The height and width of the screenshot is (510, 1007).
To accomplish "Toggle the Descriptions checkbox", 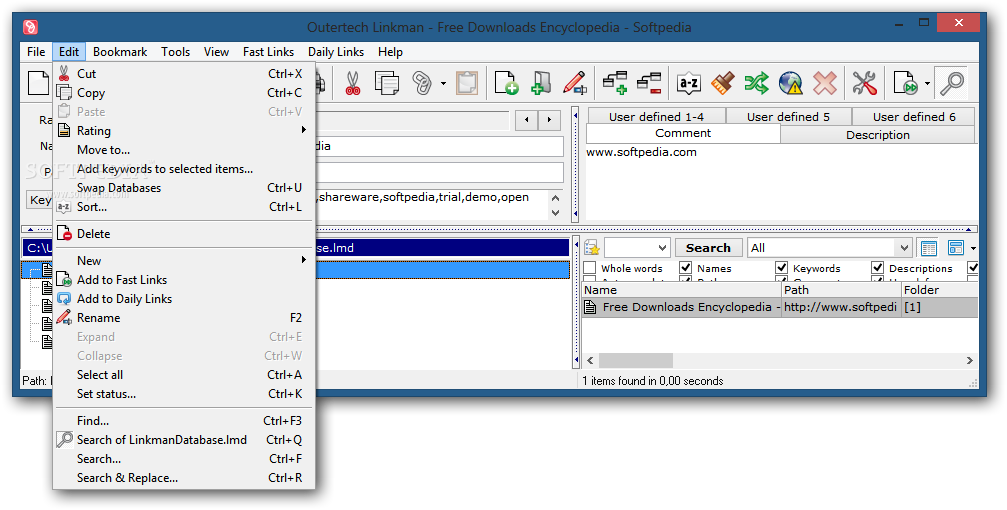I will [878, 268].
